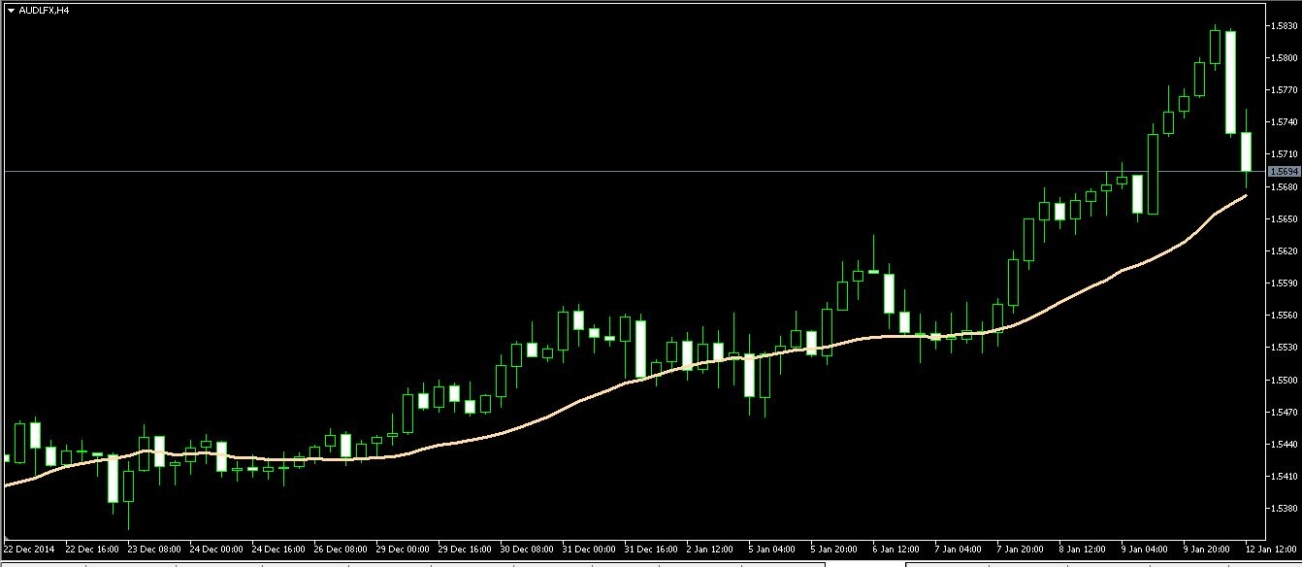Click the 22 Dec 2014 time axis label
Screen dimensions: 1302x567
click(x=29, y=549)
